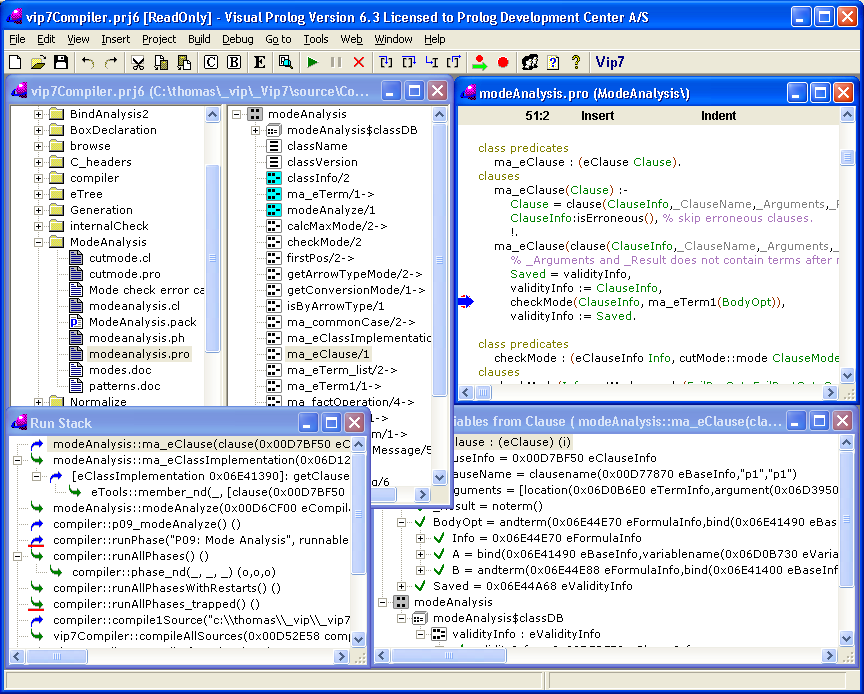Viewport: 864px width, 694px height.
Task: Collapse the BodyOpt variable node
Action: click(x=401, y=523)
